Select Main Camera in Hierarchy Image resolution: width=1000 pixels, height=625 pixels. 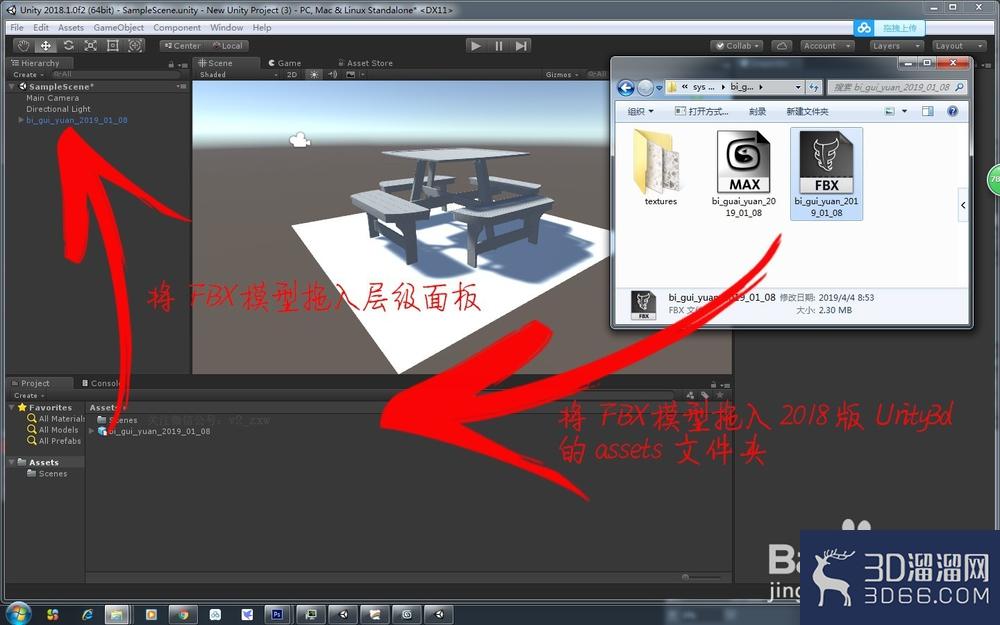pyautogui.click(x=52, y=98)
